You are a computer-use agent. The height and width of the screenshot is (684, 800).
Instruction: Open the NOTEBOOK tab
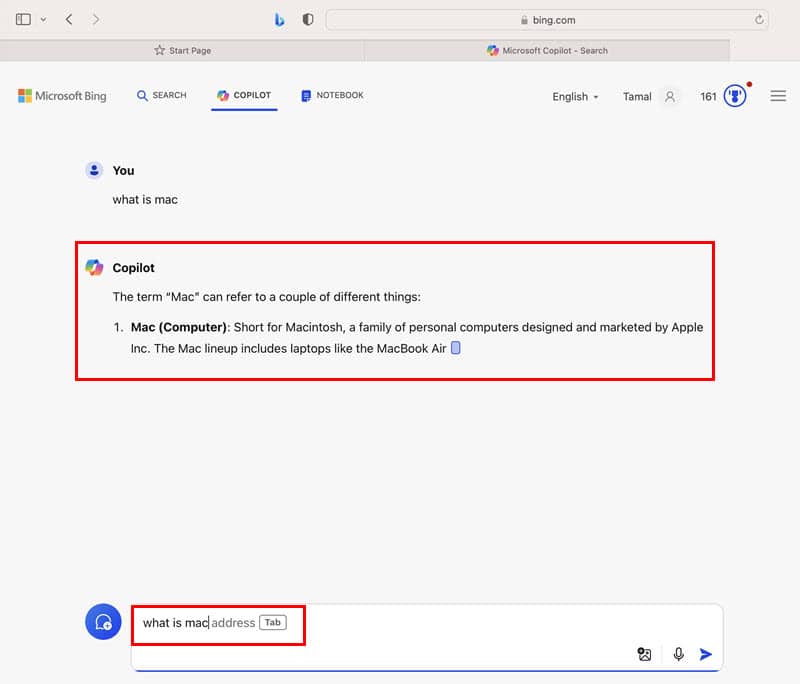[x=332, y=95]
